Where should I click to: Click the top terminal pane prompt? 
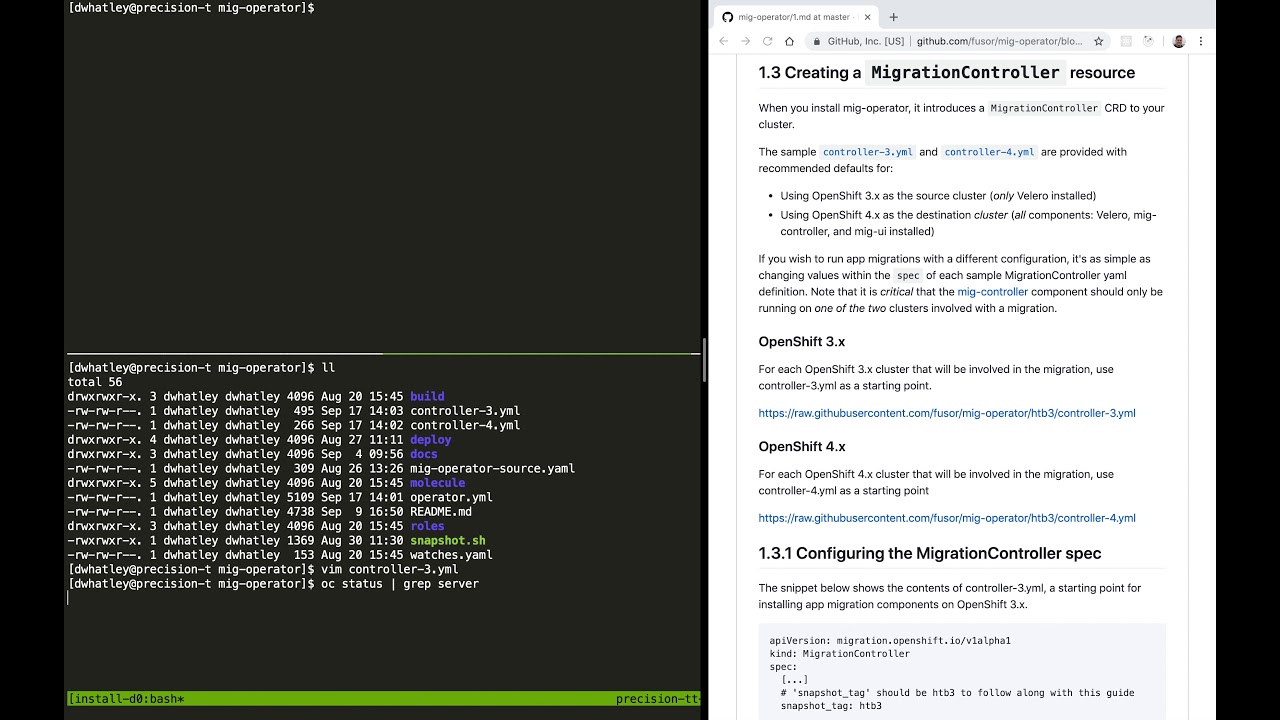click(191, 8)
